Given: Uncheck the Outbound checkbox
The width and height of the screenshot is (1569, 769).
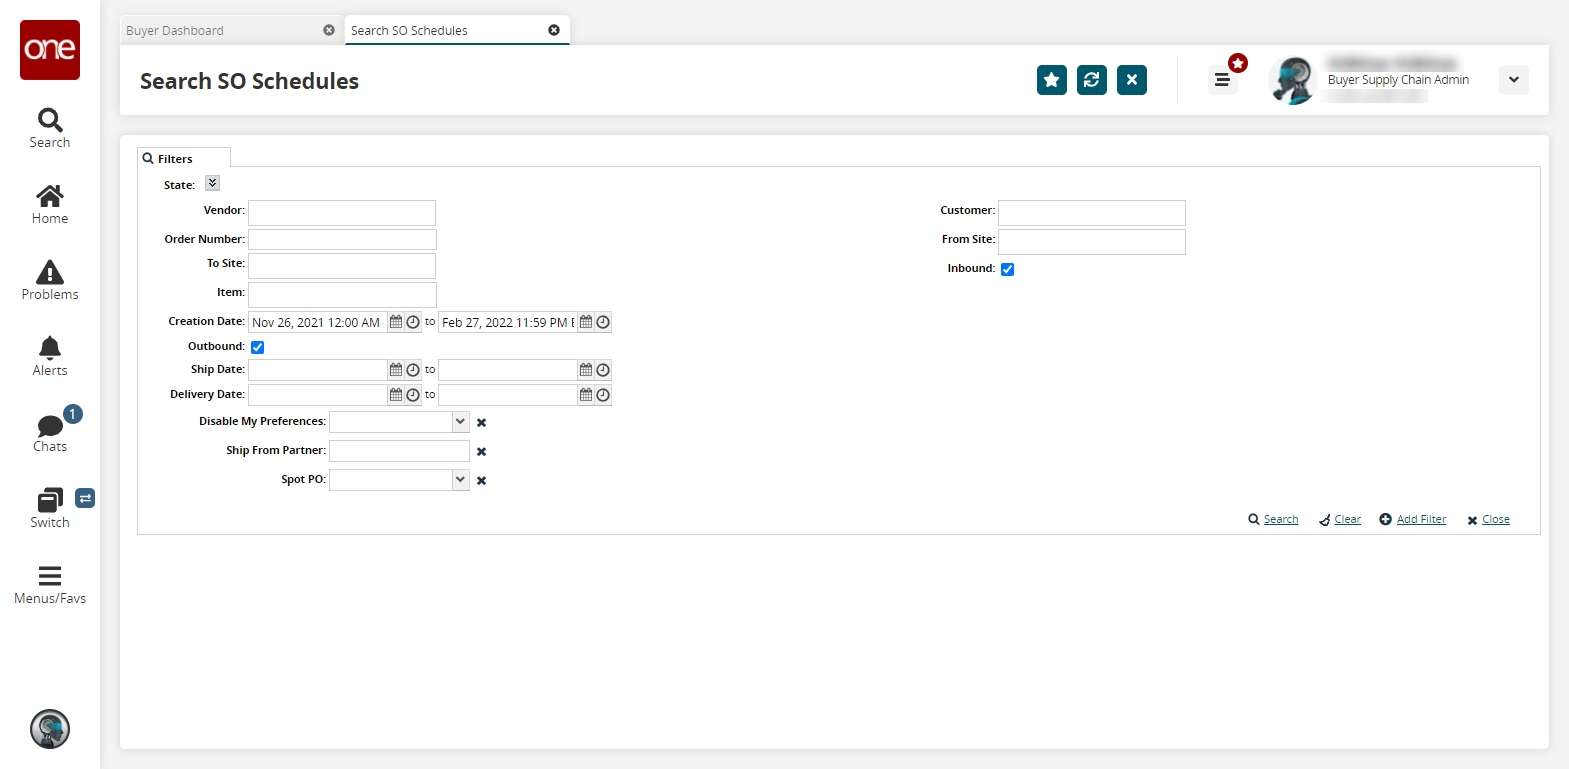Looking at the screenshot, I should coord(257,347).
